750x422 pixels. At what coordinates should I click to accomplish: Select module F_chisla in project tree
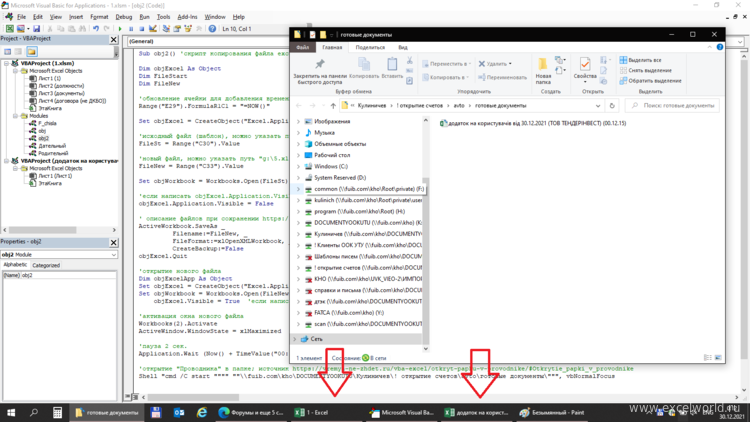coord(47,123)
